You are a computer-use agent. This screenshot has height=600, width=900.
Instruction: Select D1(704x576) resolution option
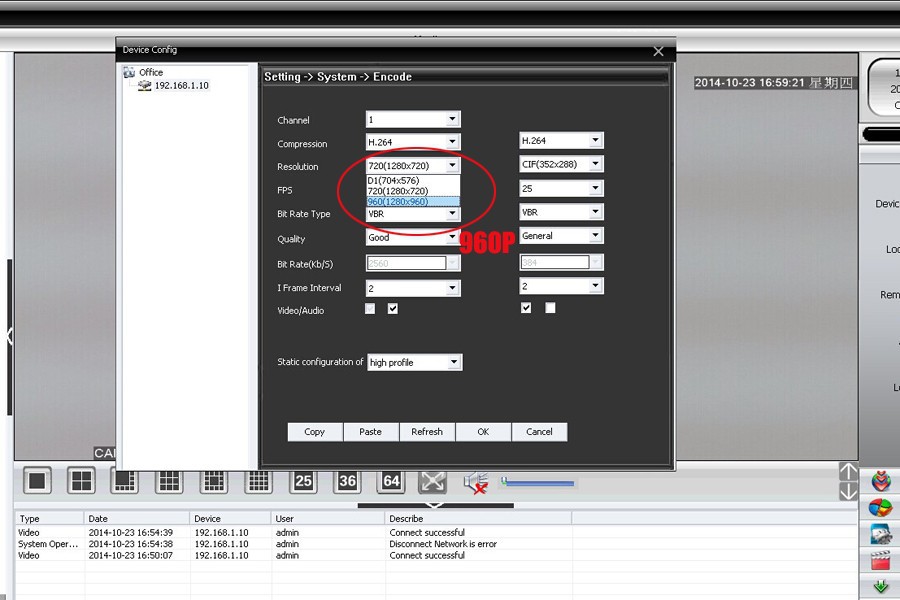point(412,181)
